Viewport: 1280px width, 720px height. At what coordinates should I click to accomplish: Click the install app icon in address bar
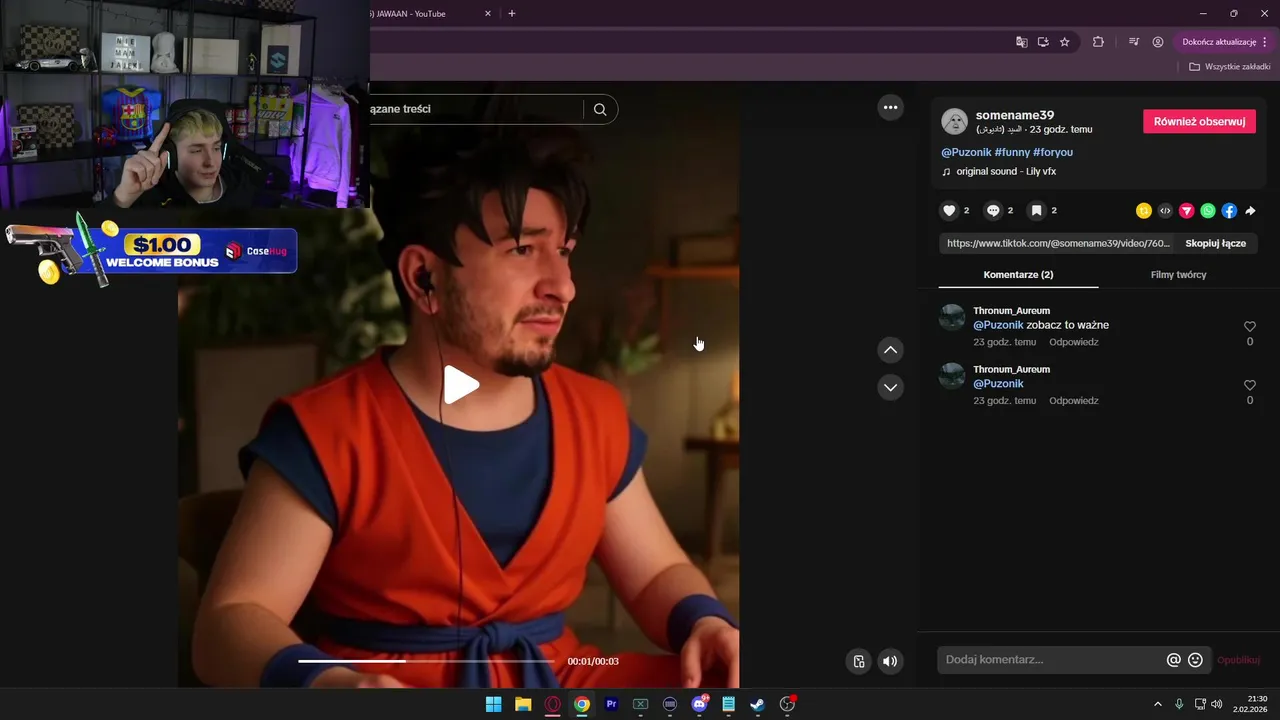[1043, 42]
